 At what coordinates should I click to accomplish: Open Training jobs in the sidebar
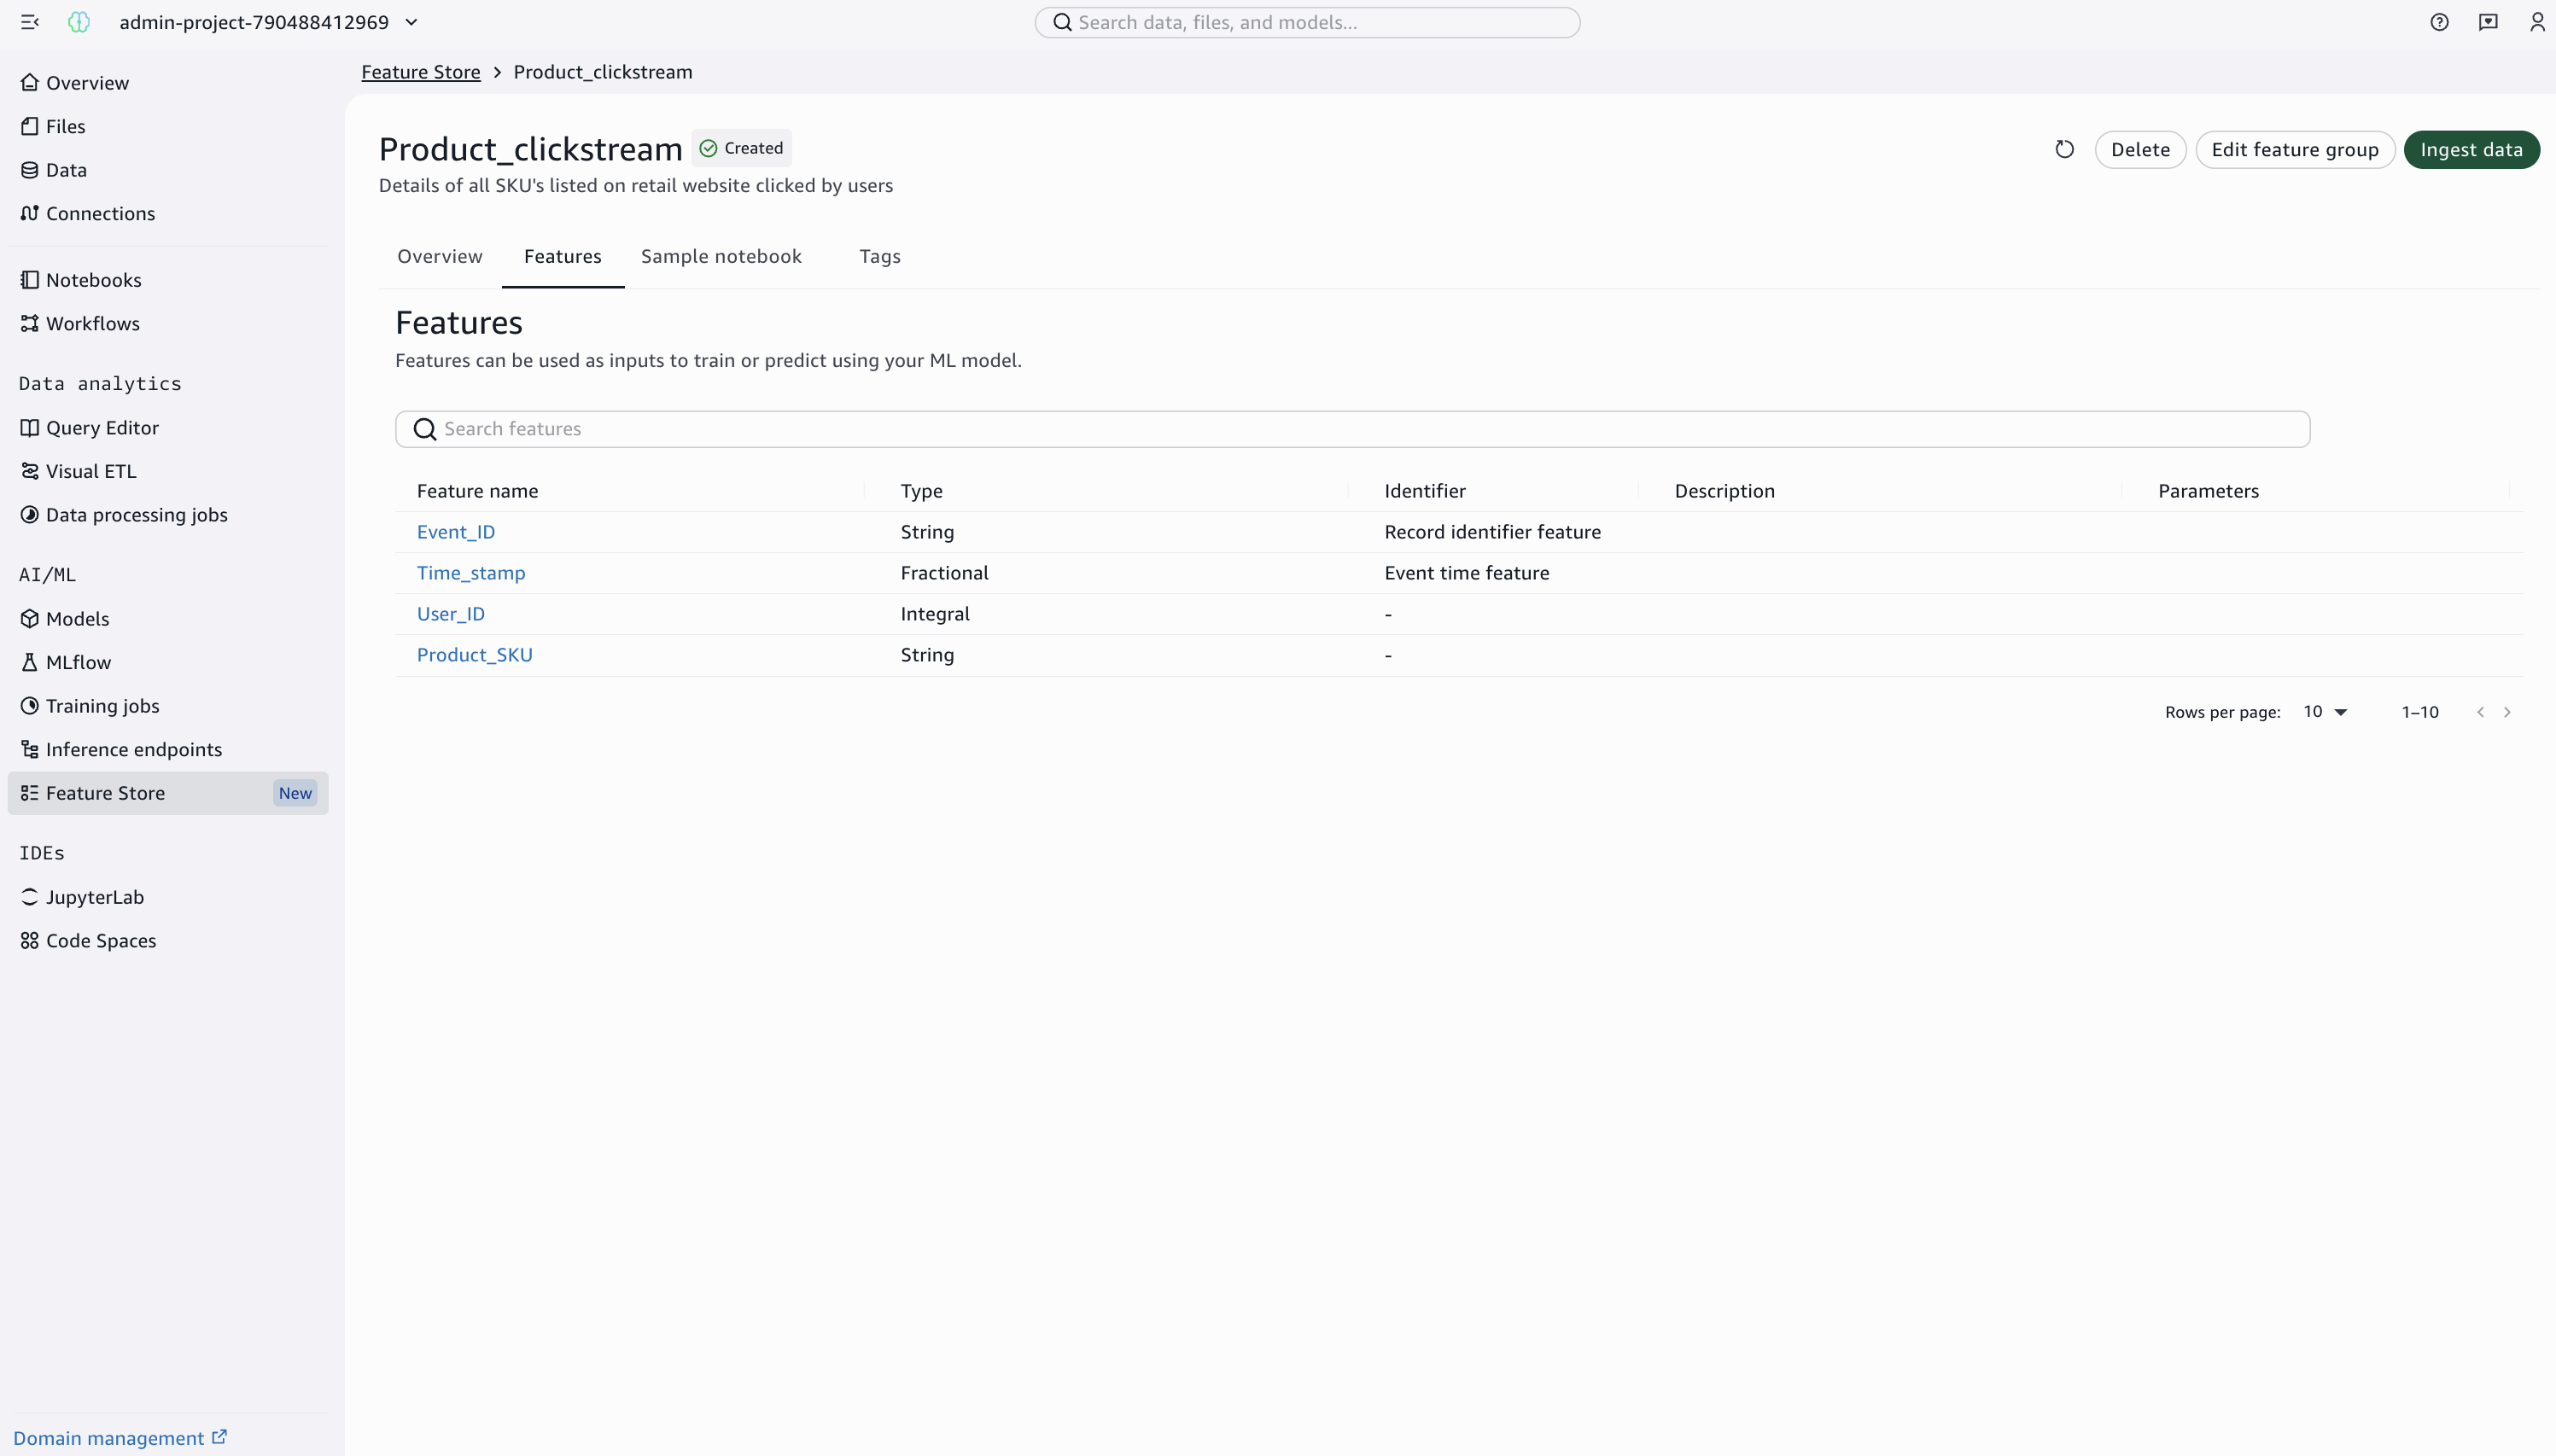pyautogui.click(x=168, y=706)
